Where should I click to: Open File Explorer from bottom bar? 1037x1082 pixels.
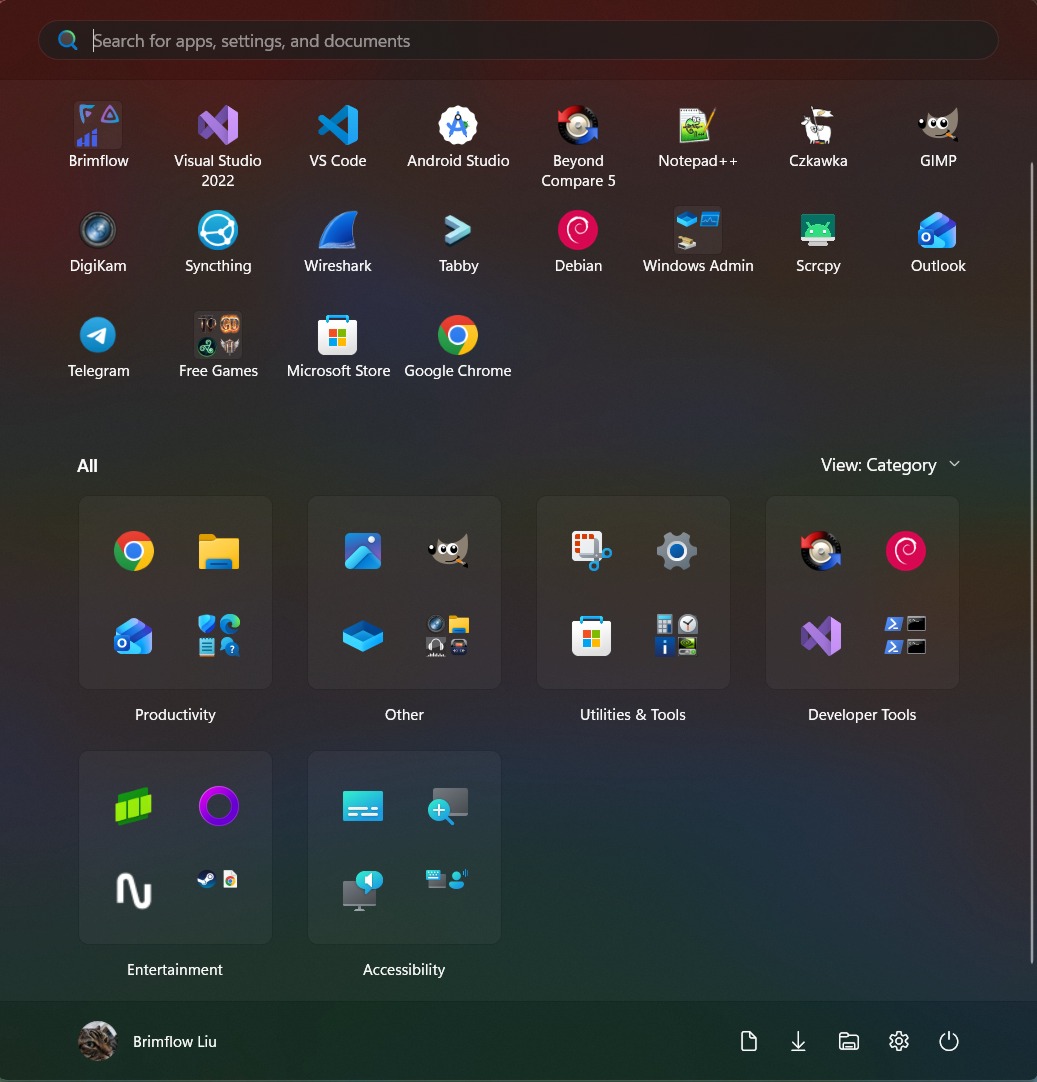849,1041
